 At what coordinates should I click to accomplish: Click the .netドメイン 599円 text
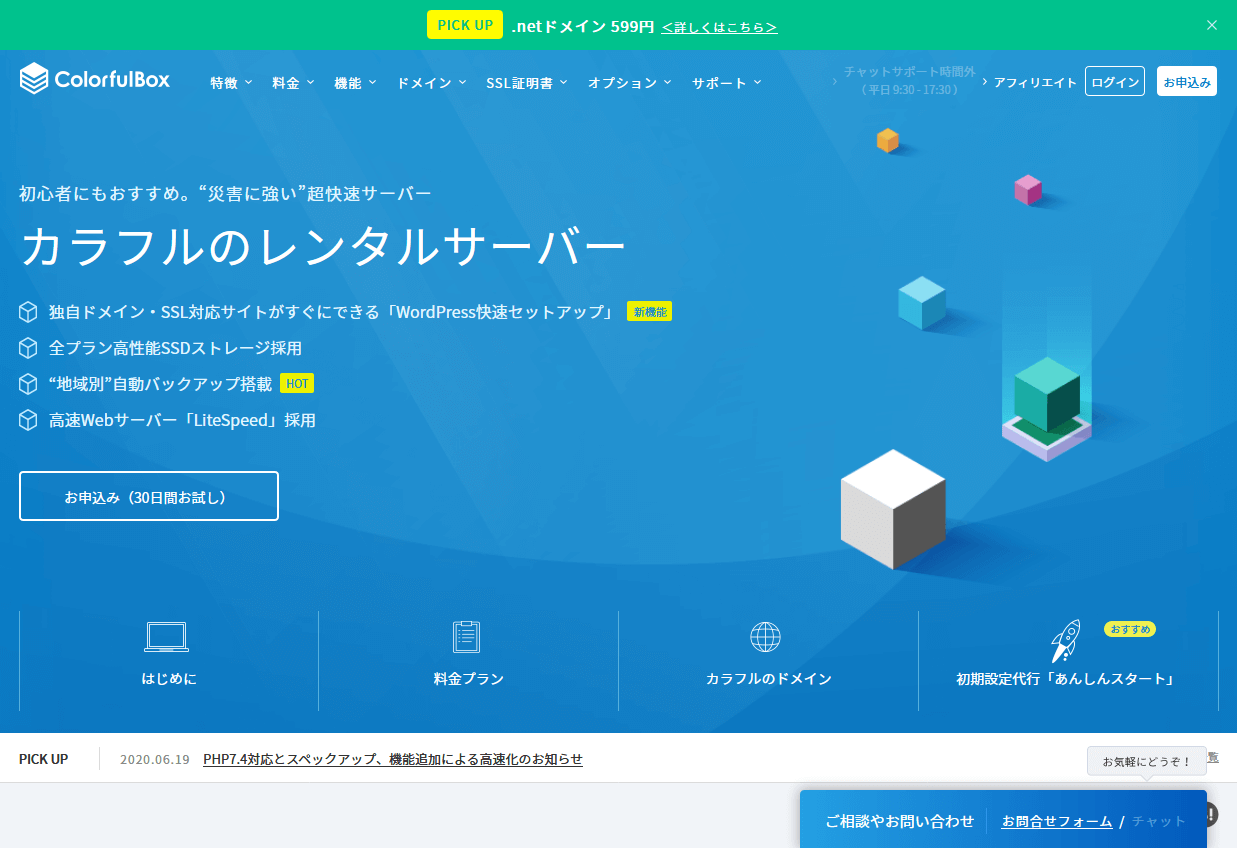(x=583, y=27)
